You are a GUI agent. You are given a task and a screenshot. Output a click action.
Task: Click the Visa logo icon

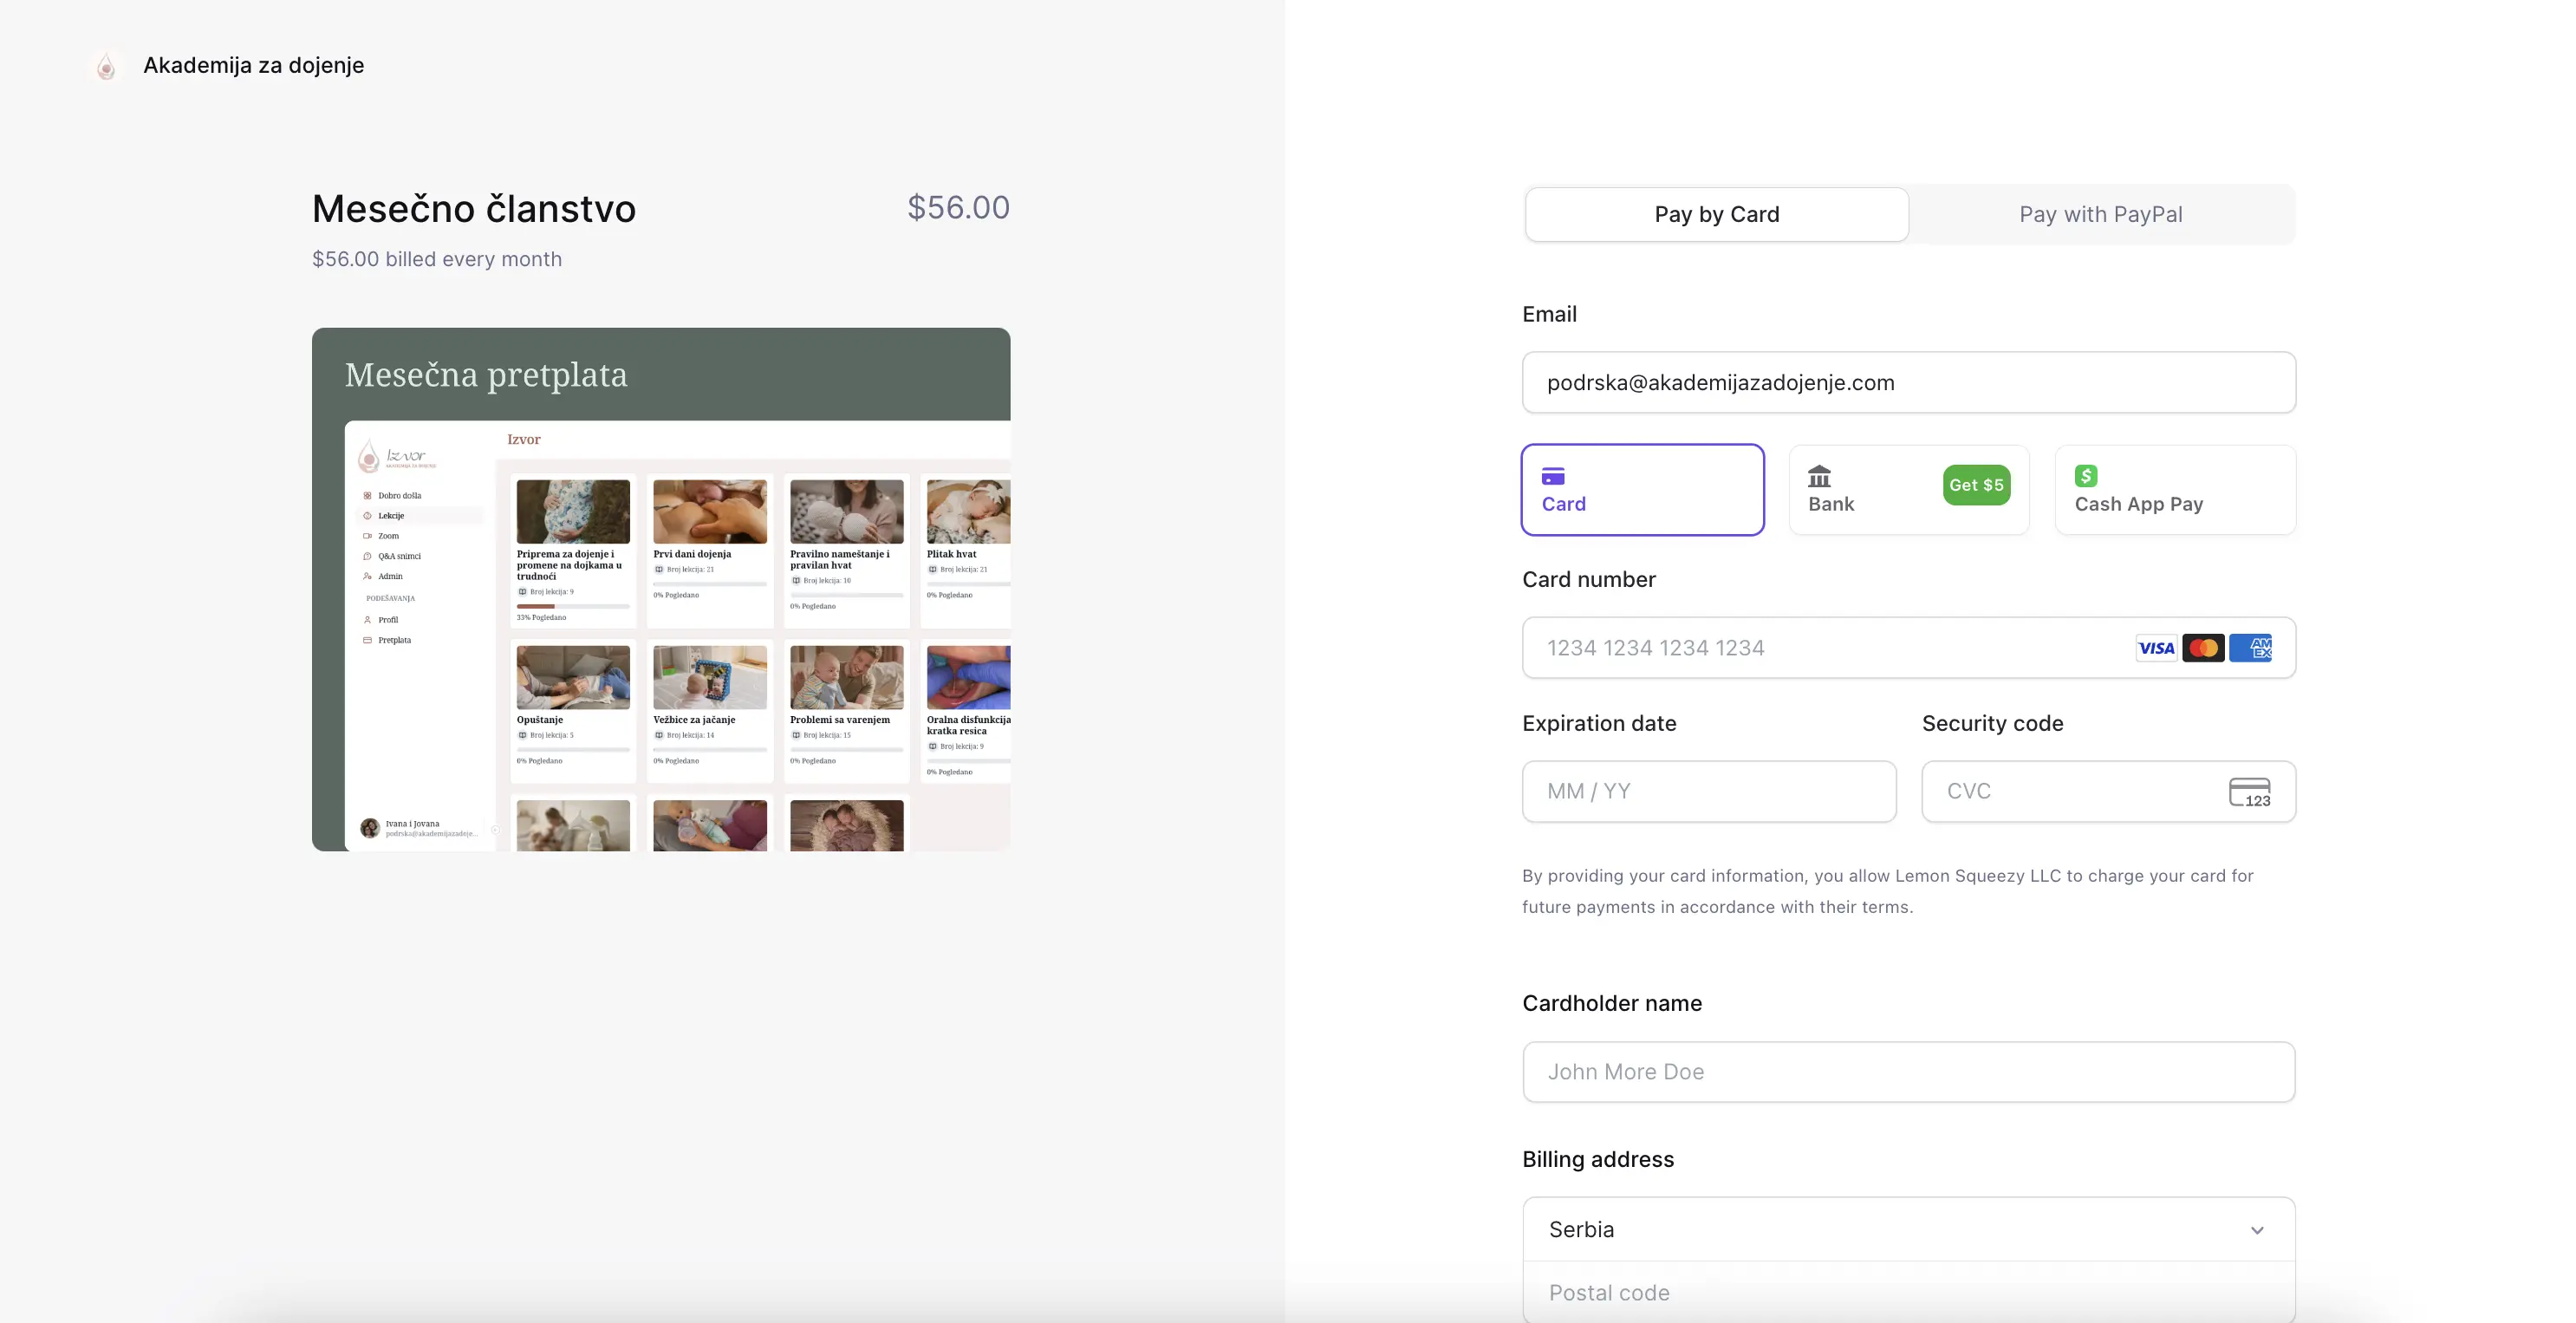(x=2156, y=648)
